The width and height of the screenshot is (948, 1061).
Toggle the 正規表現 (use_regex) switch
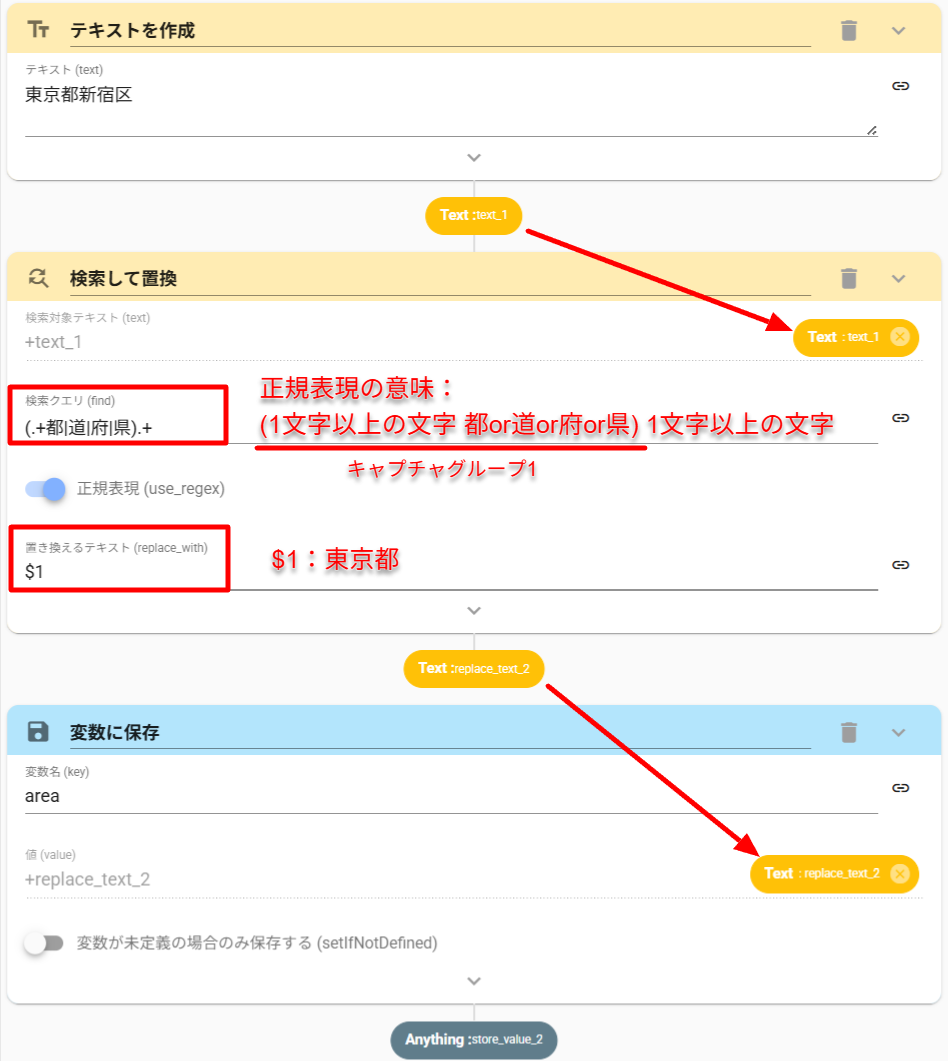coord(46,489)
